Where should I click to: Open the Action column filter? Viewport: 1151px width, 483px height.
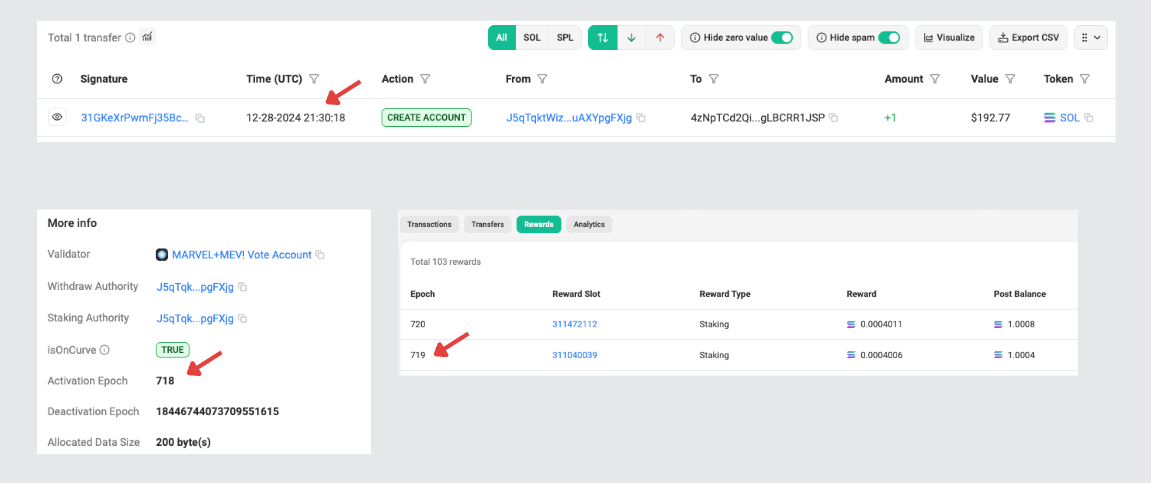424,79
